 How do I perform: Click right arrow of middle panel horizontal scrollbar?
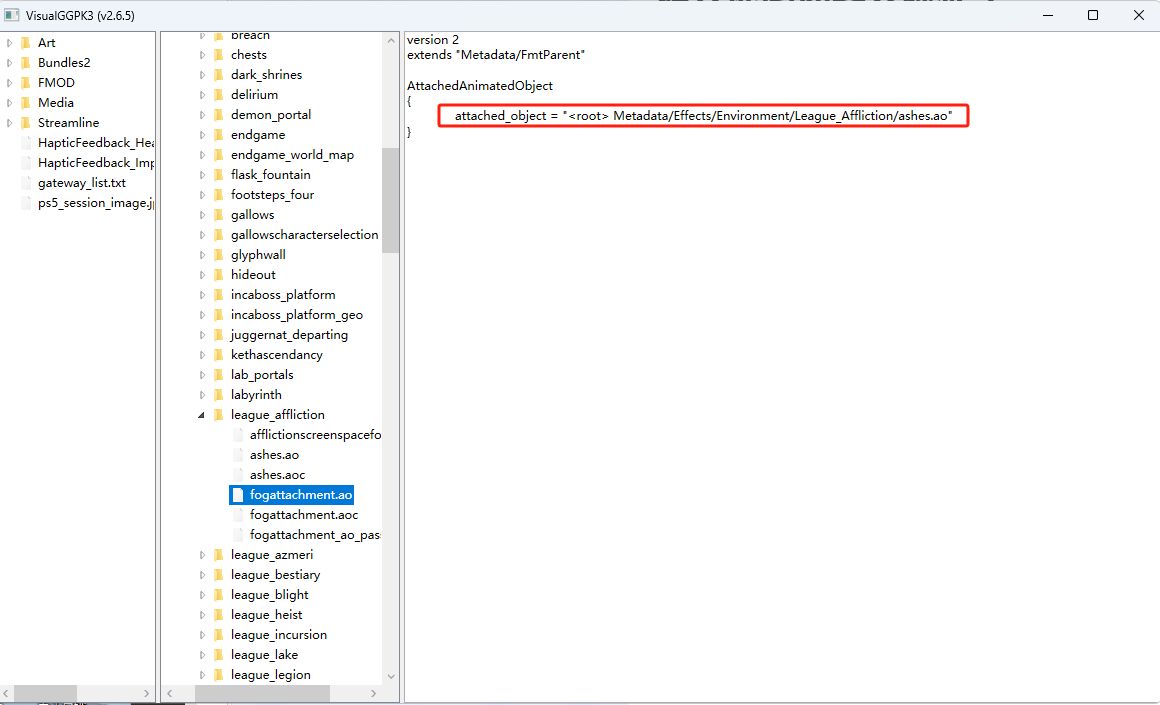point(390,693)
